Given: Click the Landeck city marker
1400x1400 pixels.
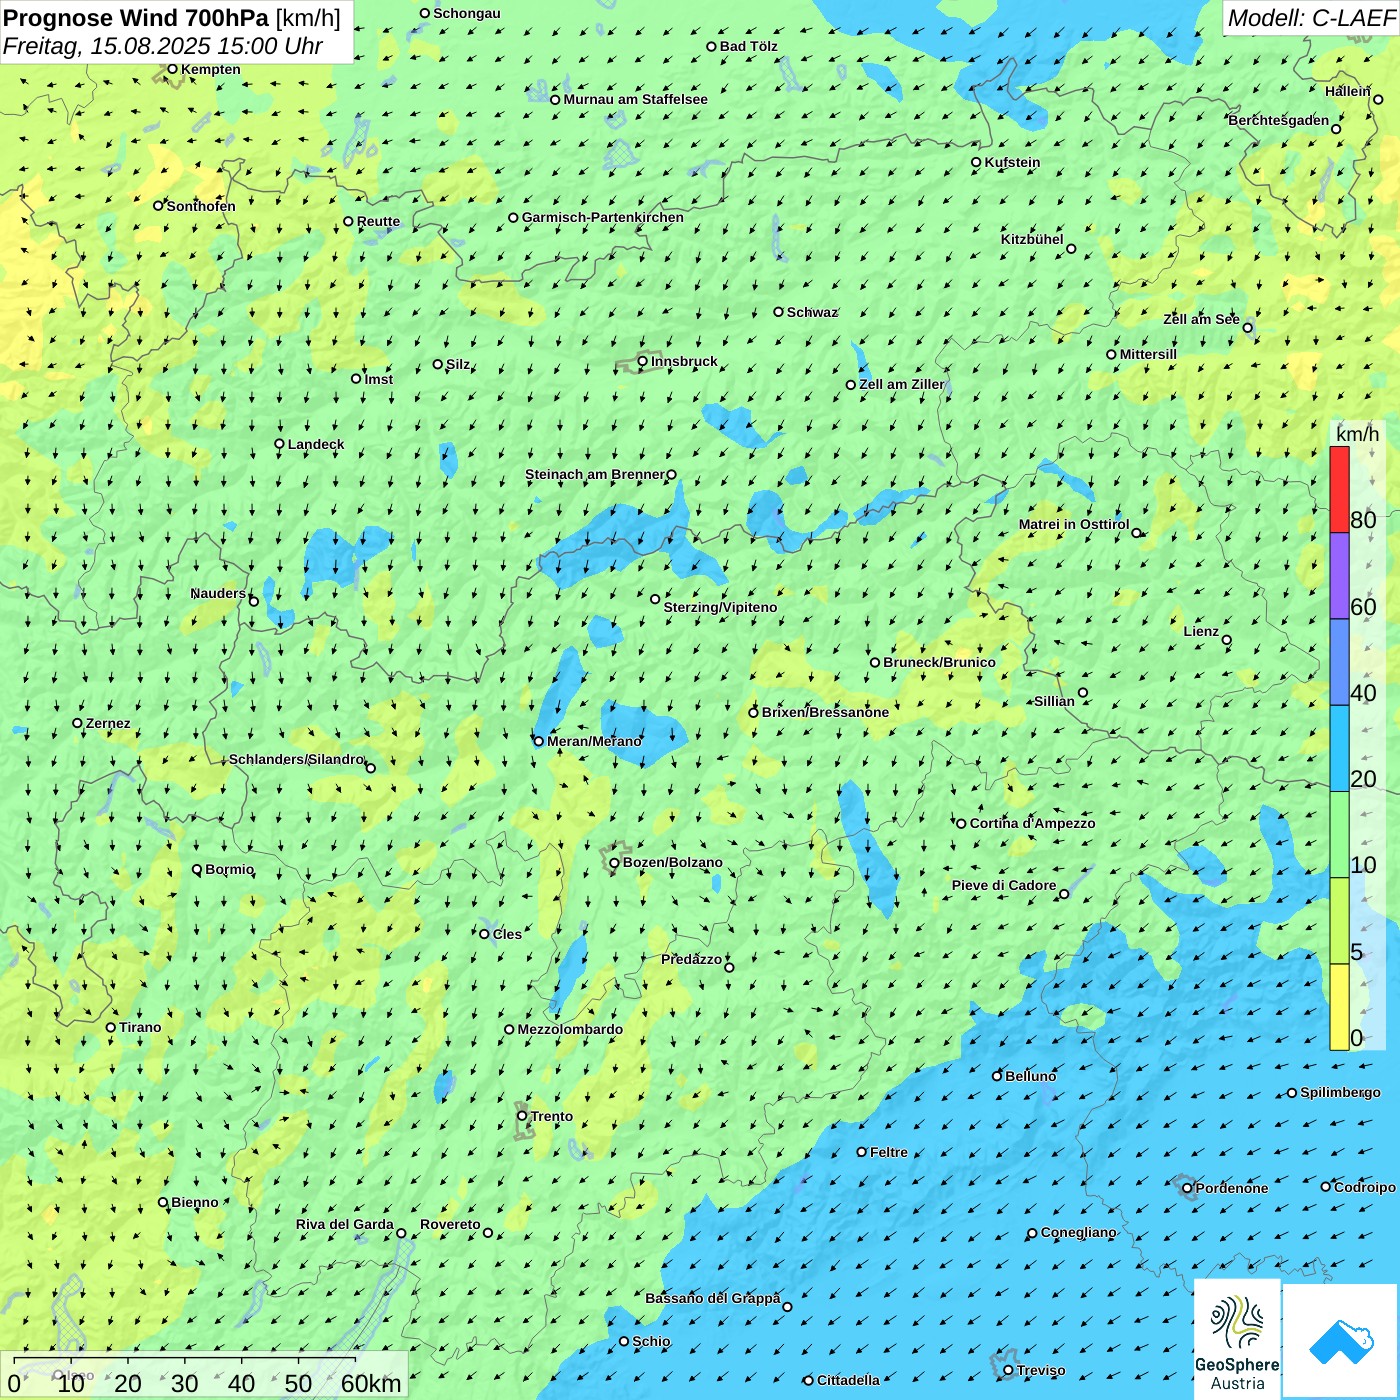Looking at the screenshot, I should pos(280,444).
